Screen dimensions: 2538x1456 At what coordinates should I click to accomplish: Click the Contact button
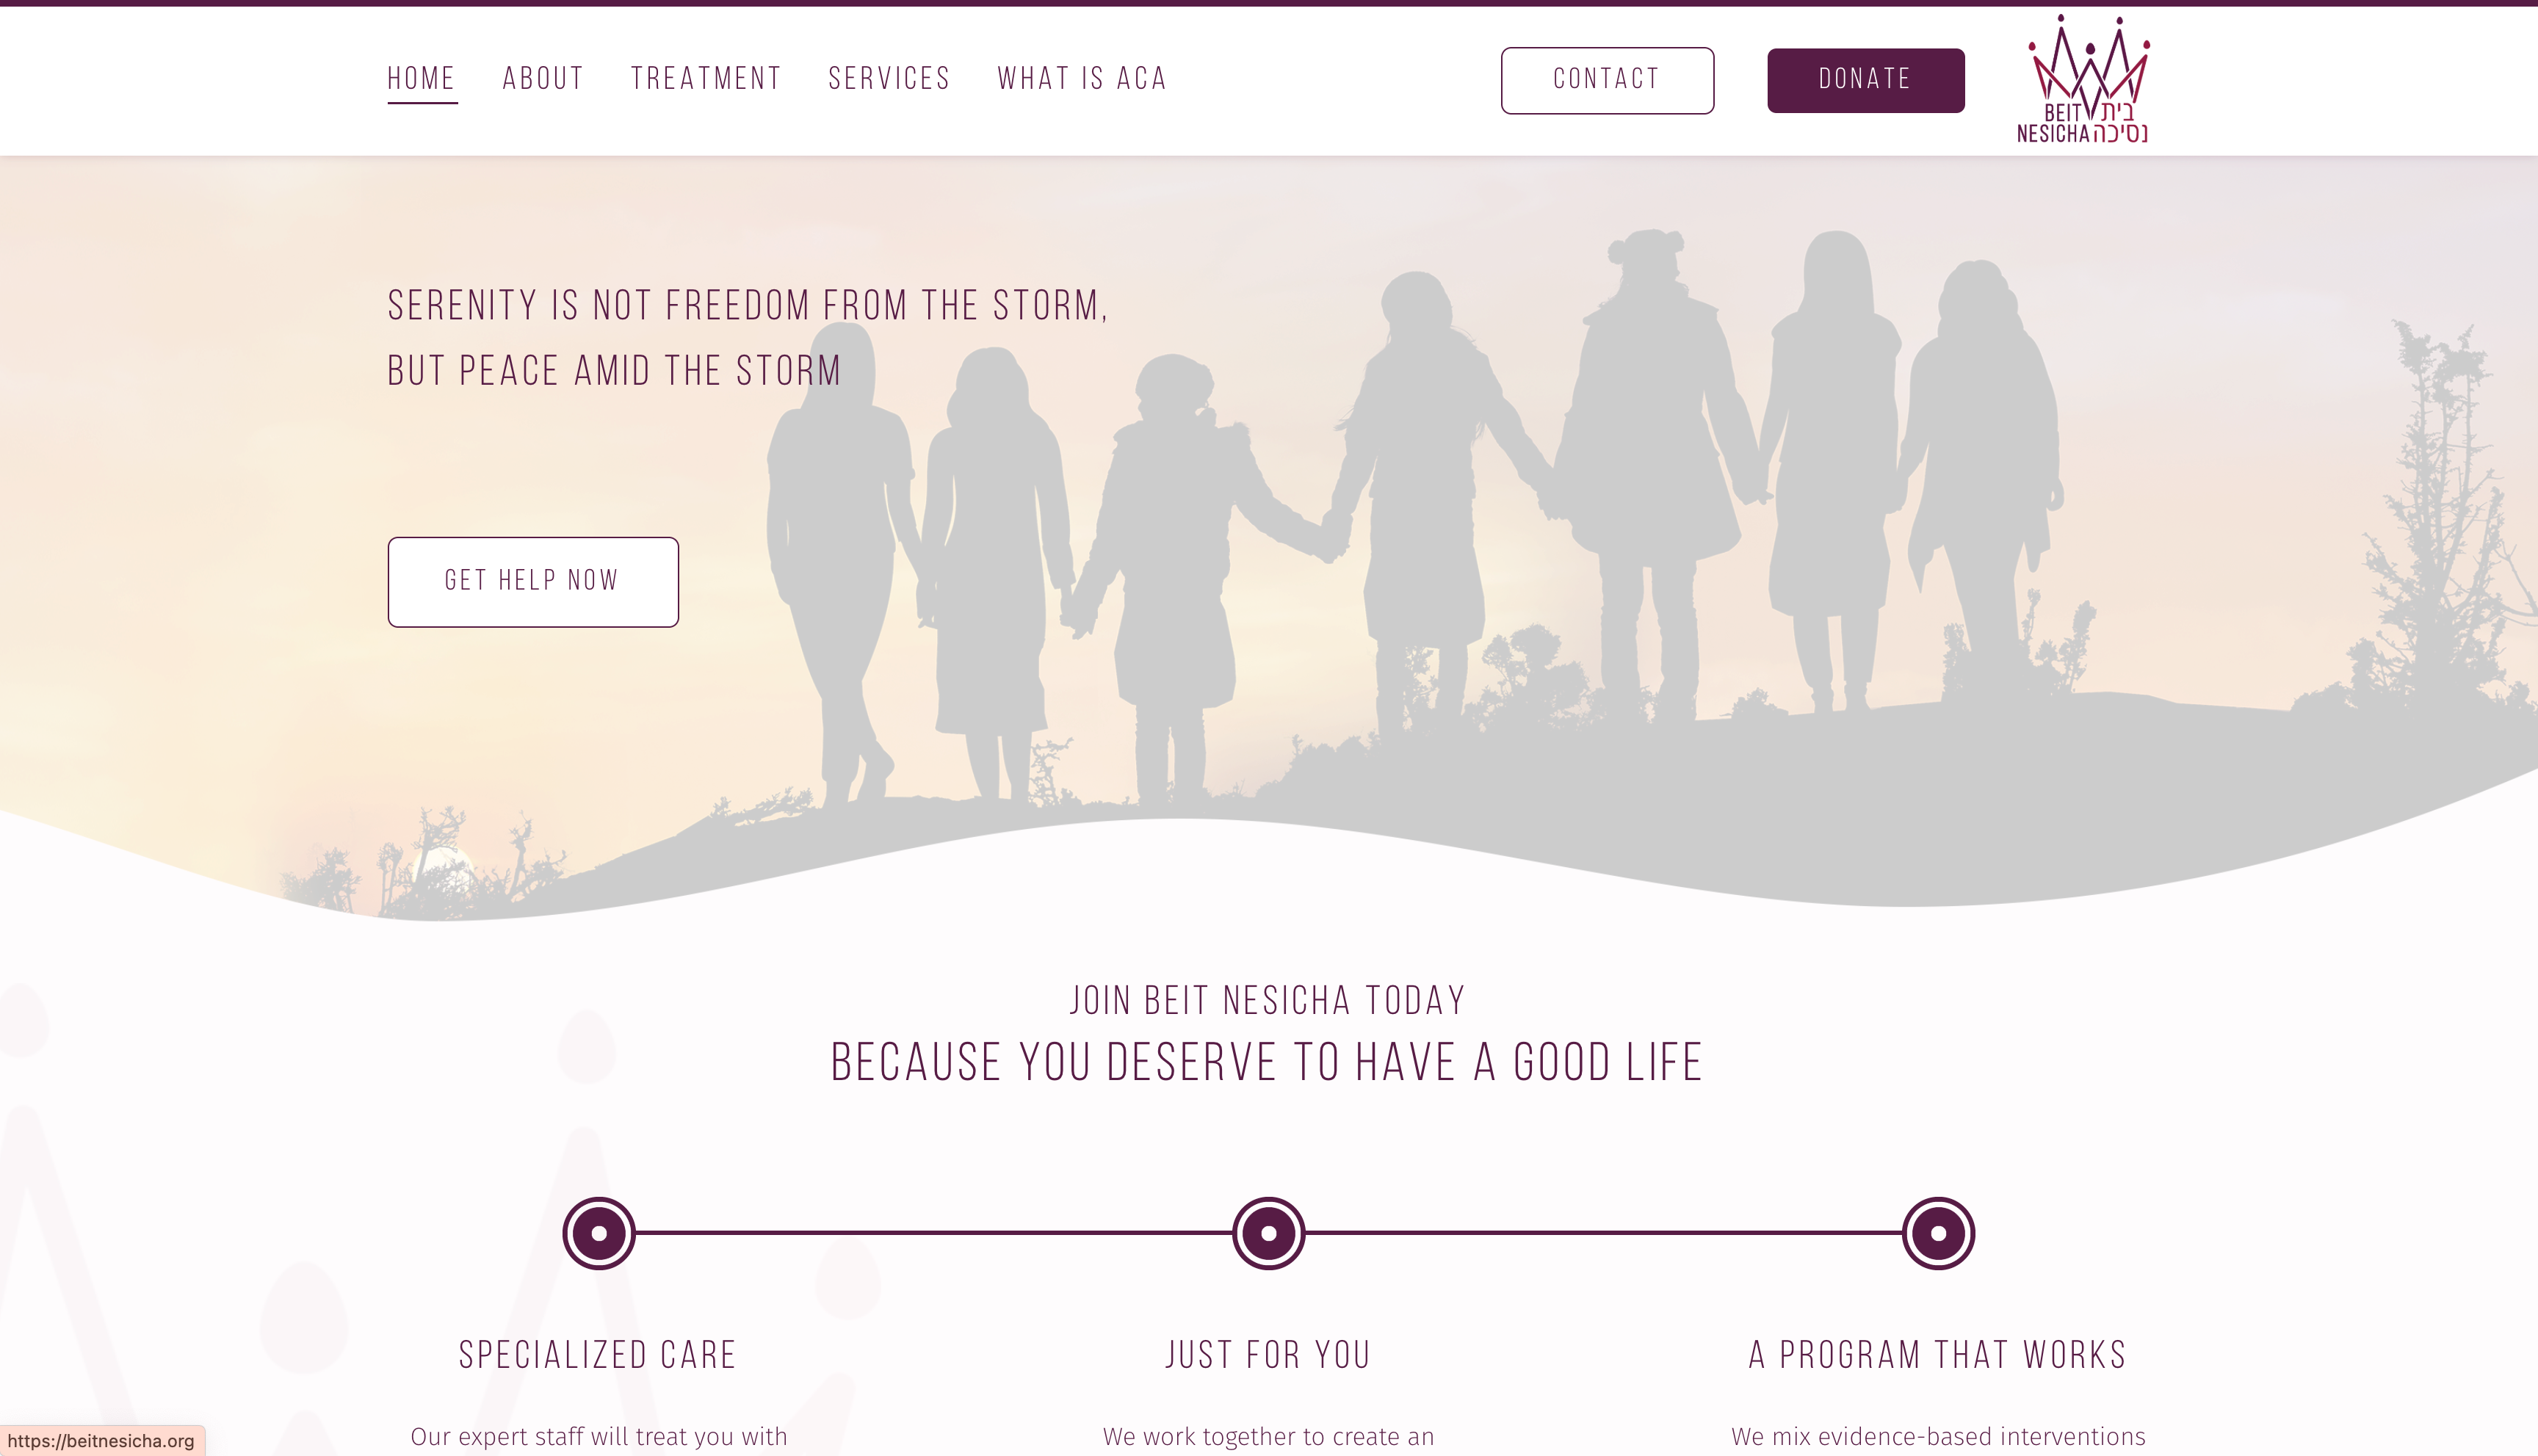point(1607,80)
